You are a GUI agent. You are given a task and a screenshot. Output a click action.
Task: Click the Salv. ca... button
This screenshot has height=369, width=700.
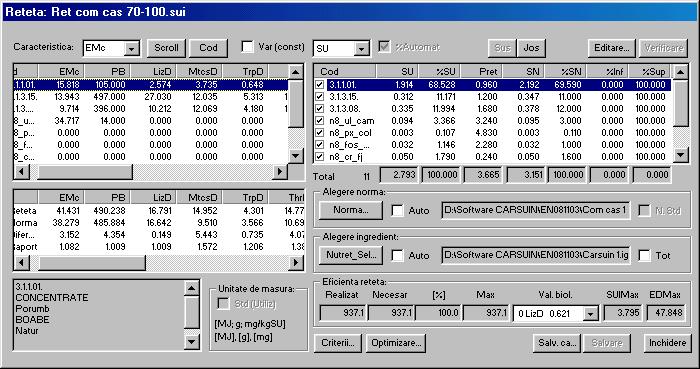coord(557,343)
